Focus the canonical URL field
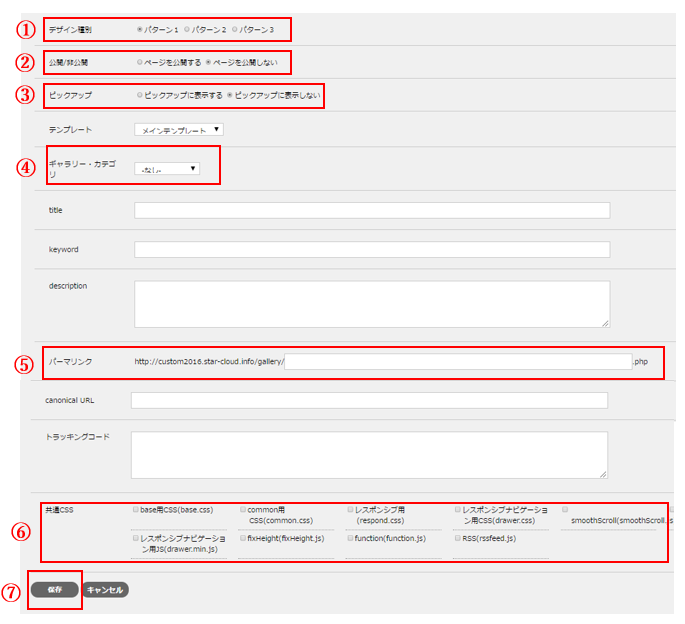Viewport: 685px width, 624px height. click(x=369, y=400)
